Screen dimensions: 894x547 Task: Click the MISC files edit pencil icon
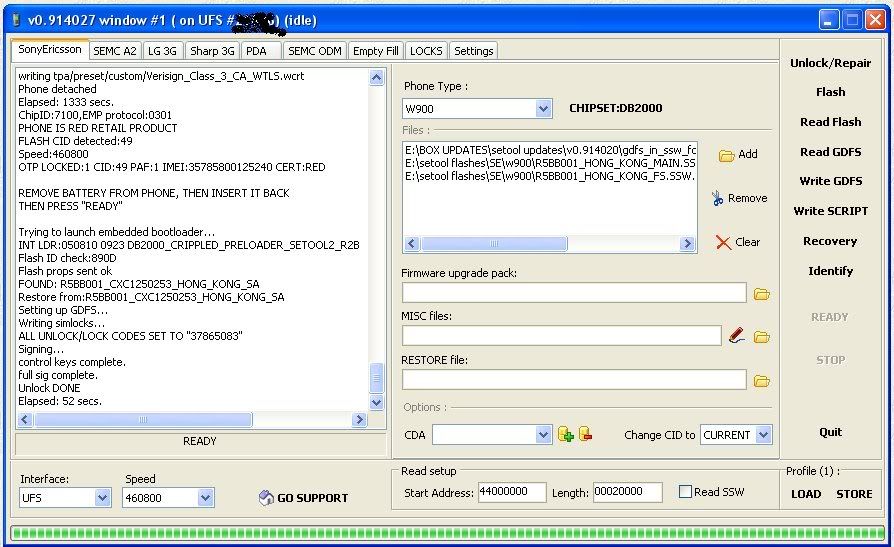tap(737, 335)
